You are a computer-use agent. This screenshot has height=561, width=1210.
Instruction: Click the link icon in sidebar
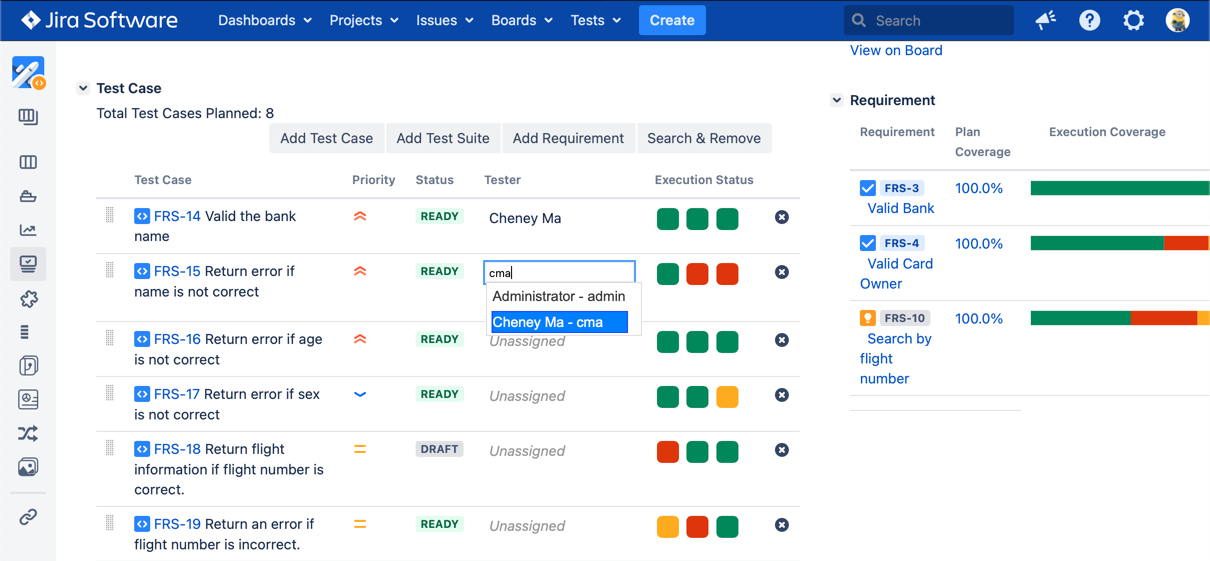pos(28,517)
